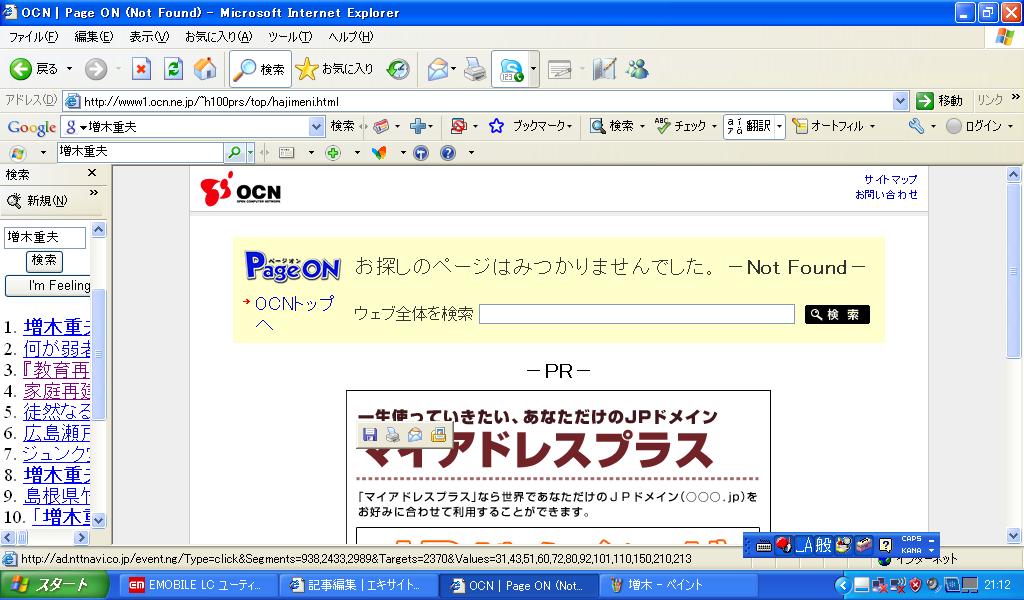Open the Messenger people icon
The height and width of the screenshot is (600, 1024).
click(637, 69)
